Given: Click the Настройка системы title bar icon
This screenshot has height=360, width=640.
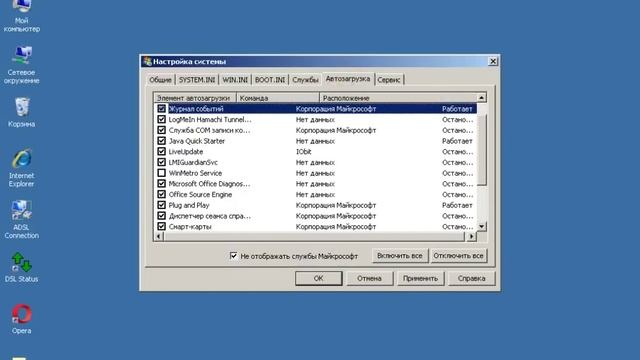Looking at the screenshot, I should point(147,61).
